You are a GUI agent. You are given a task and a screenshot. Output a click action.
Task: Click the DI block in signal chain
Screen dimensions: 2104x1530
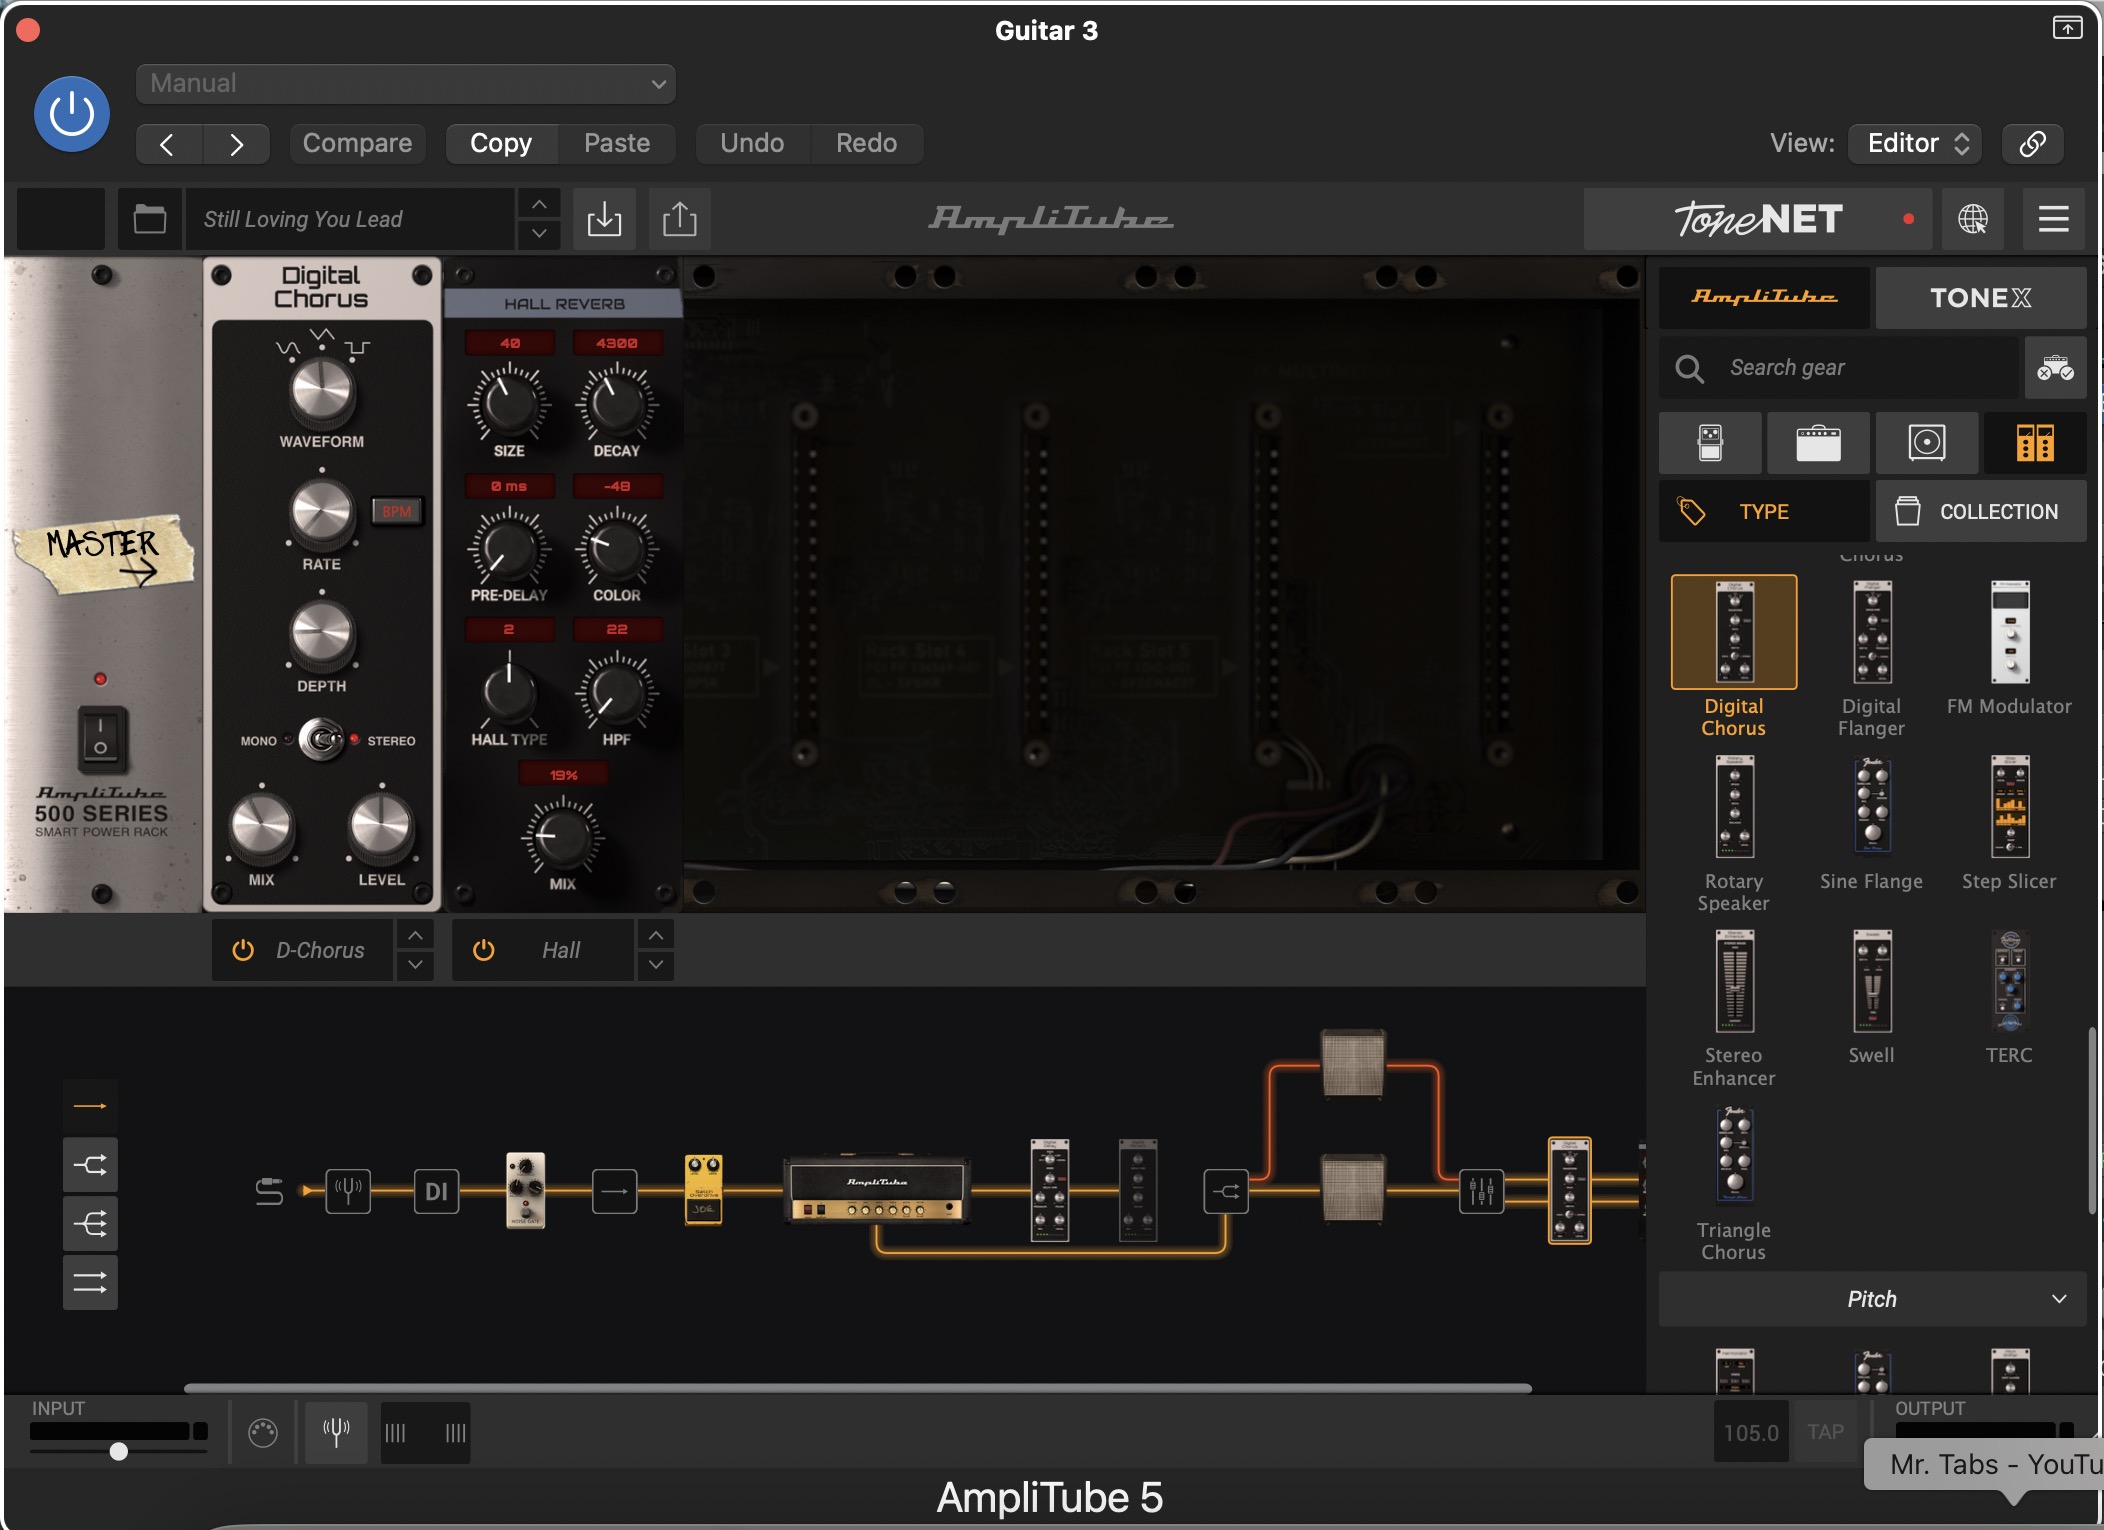pos(437,1191)
